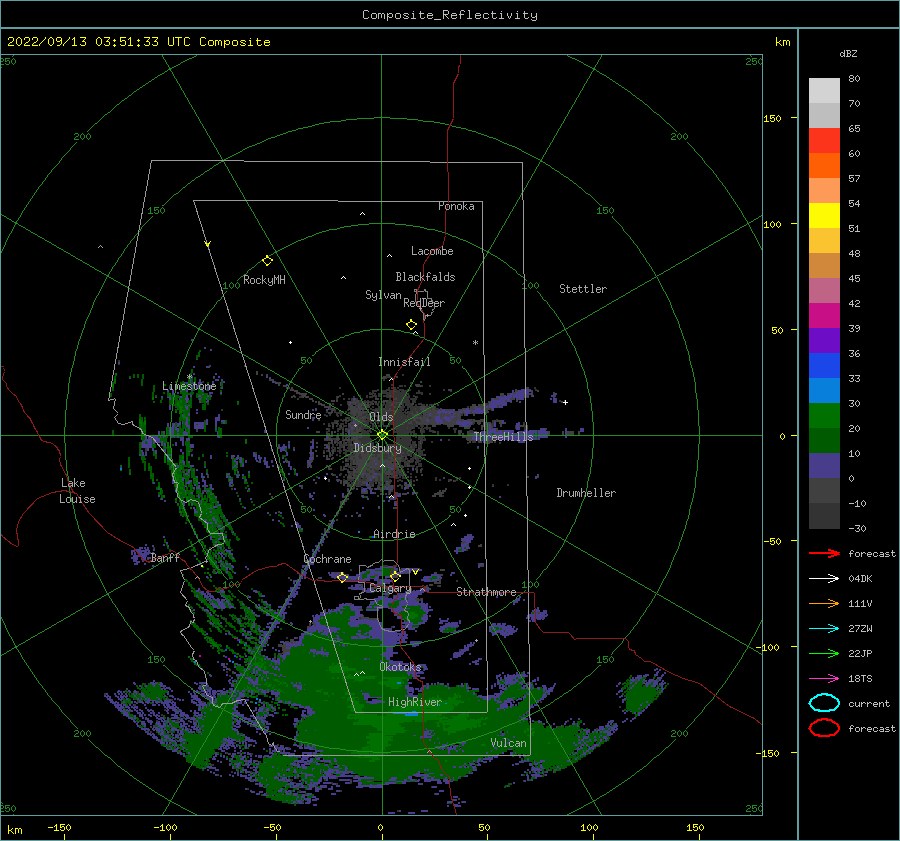Click the RedDeer map label
Viewport: 900px width, 841px height.
pyautogui.click(x=424, y=303)
